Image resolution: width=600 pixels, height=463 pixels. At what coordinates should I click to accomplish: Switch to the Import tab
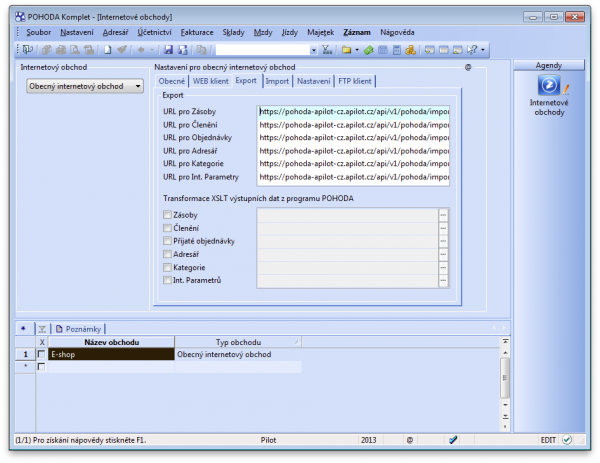pyautogui.click(x=277, y=81)
